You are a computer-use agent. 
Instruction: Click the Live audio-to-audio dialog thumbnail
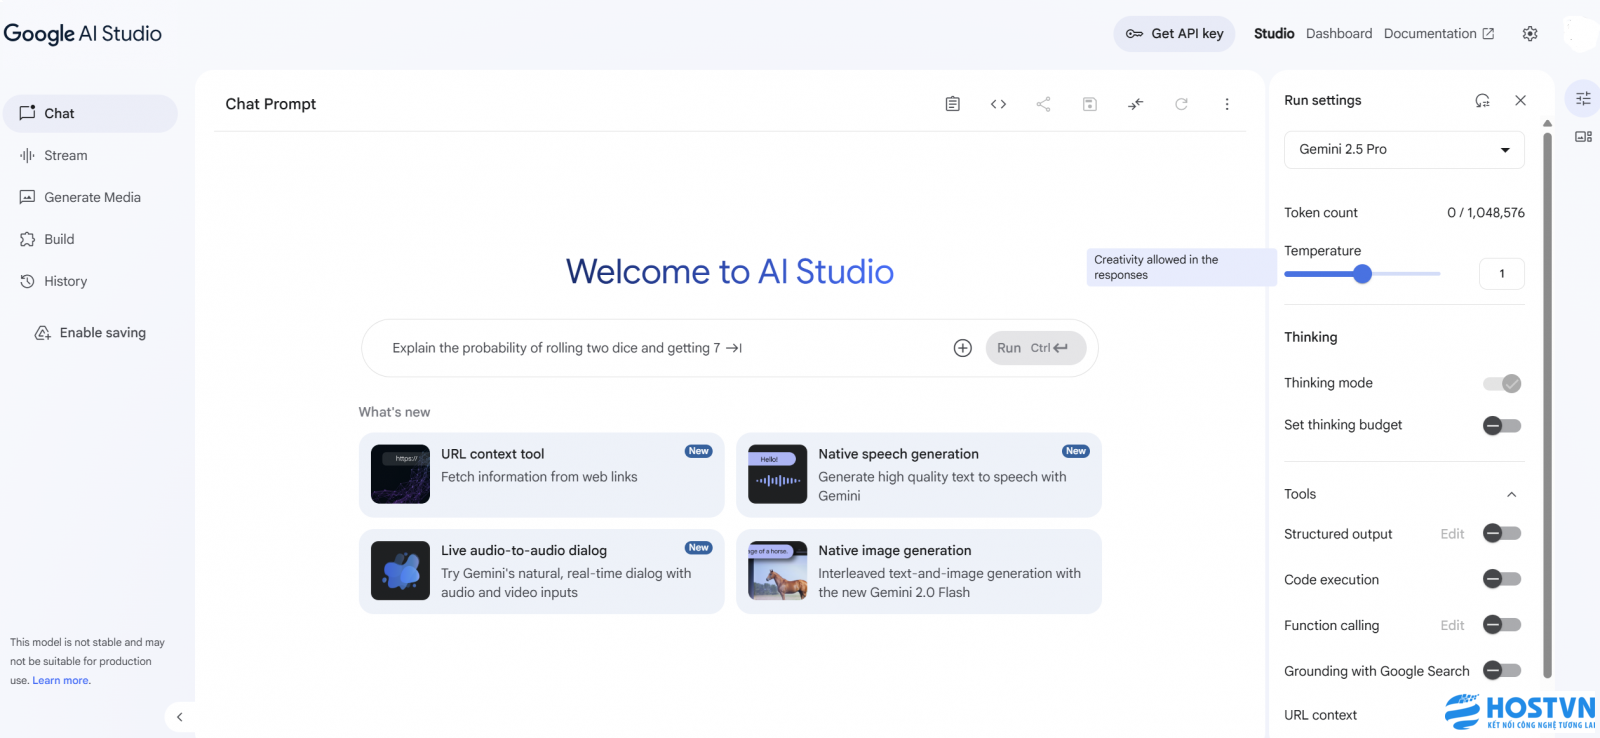(x=400, y=571)
